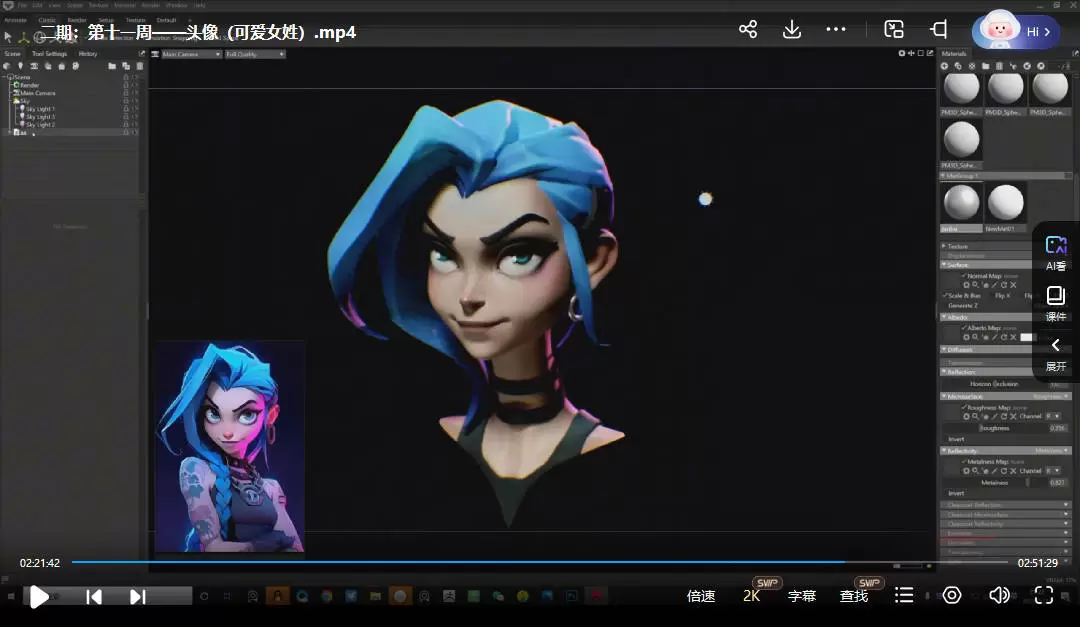
Task: Expand the Texture section
Action: 944,246
